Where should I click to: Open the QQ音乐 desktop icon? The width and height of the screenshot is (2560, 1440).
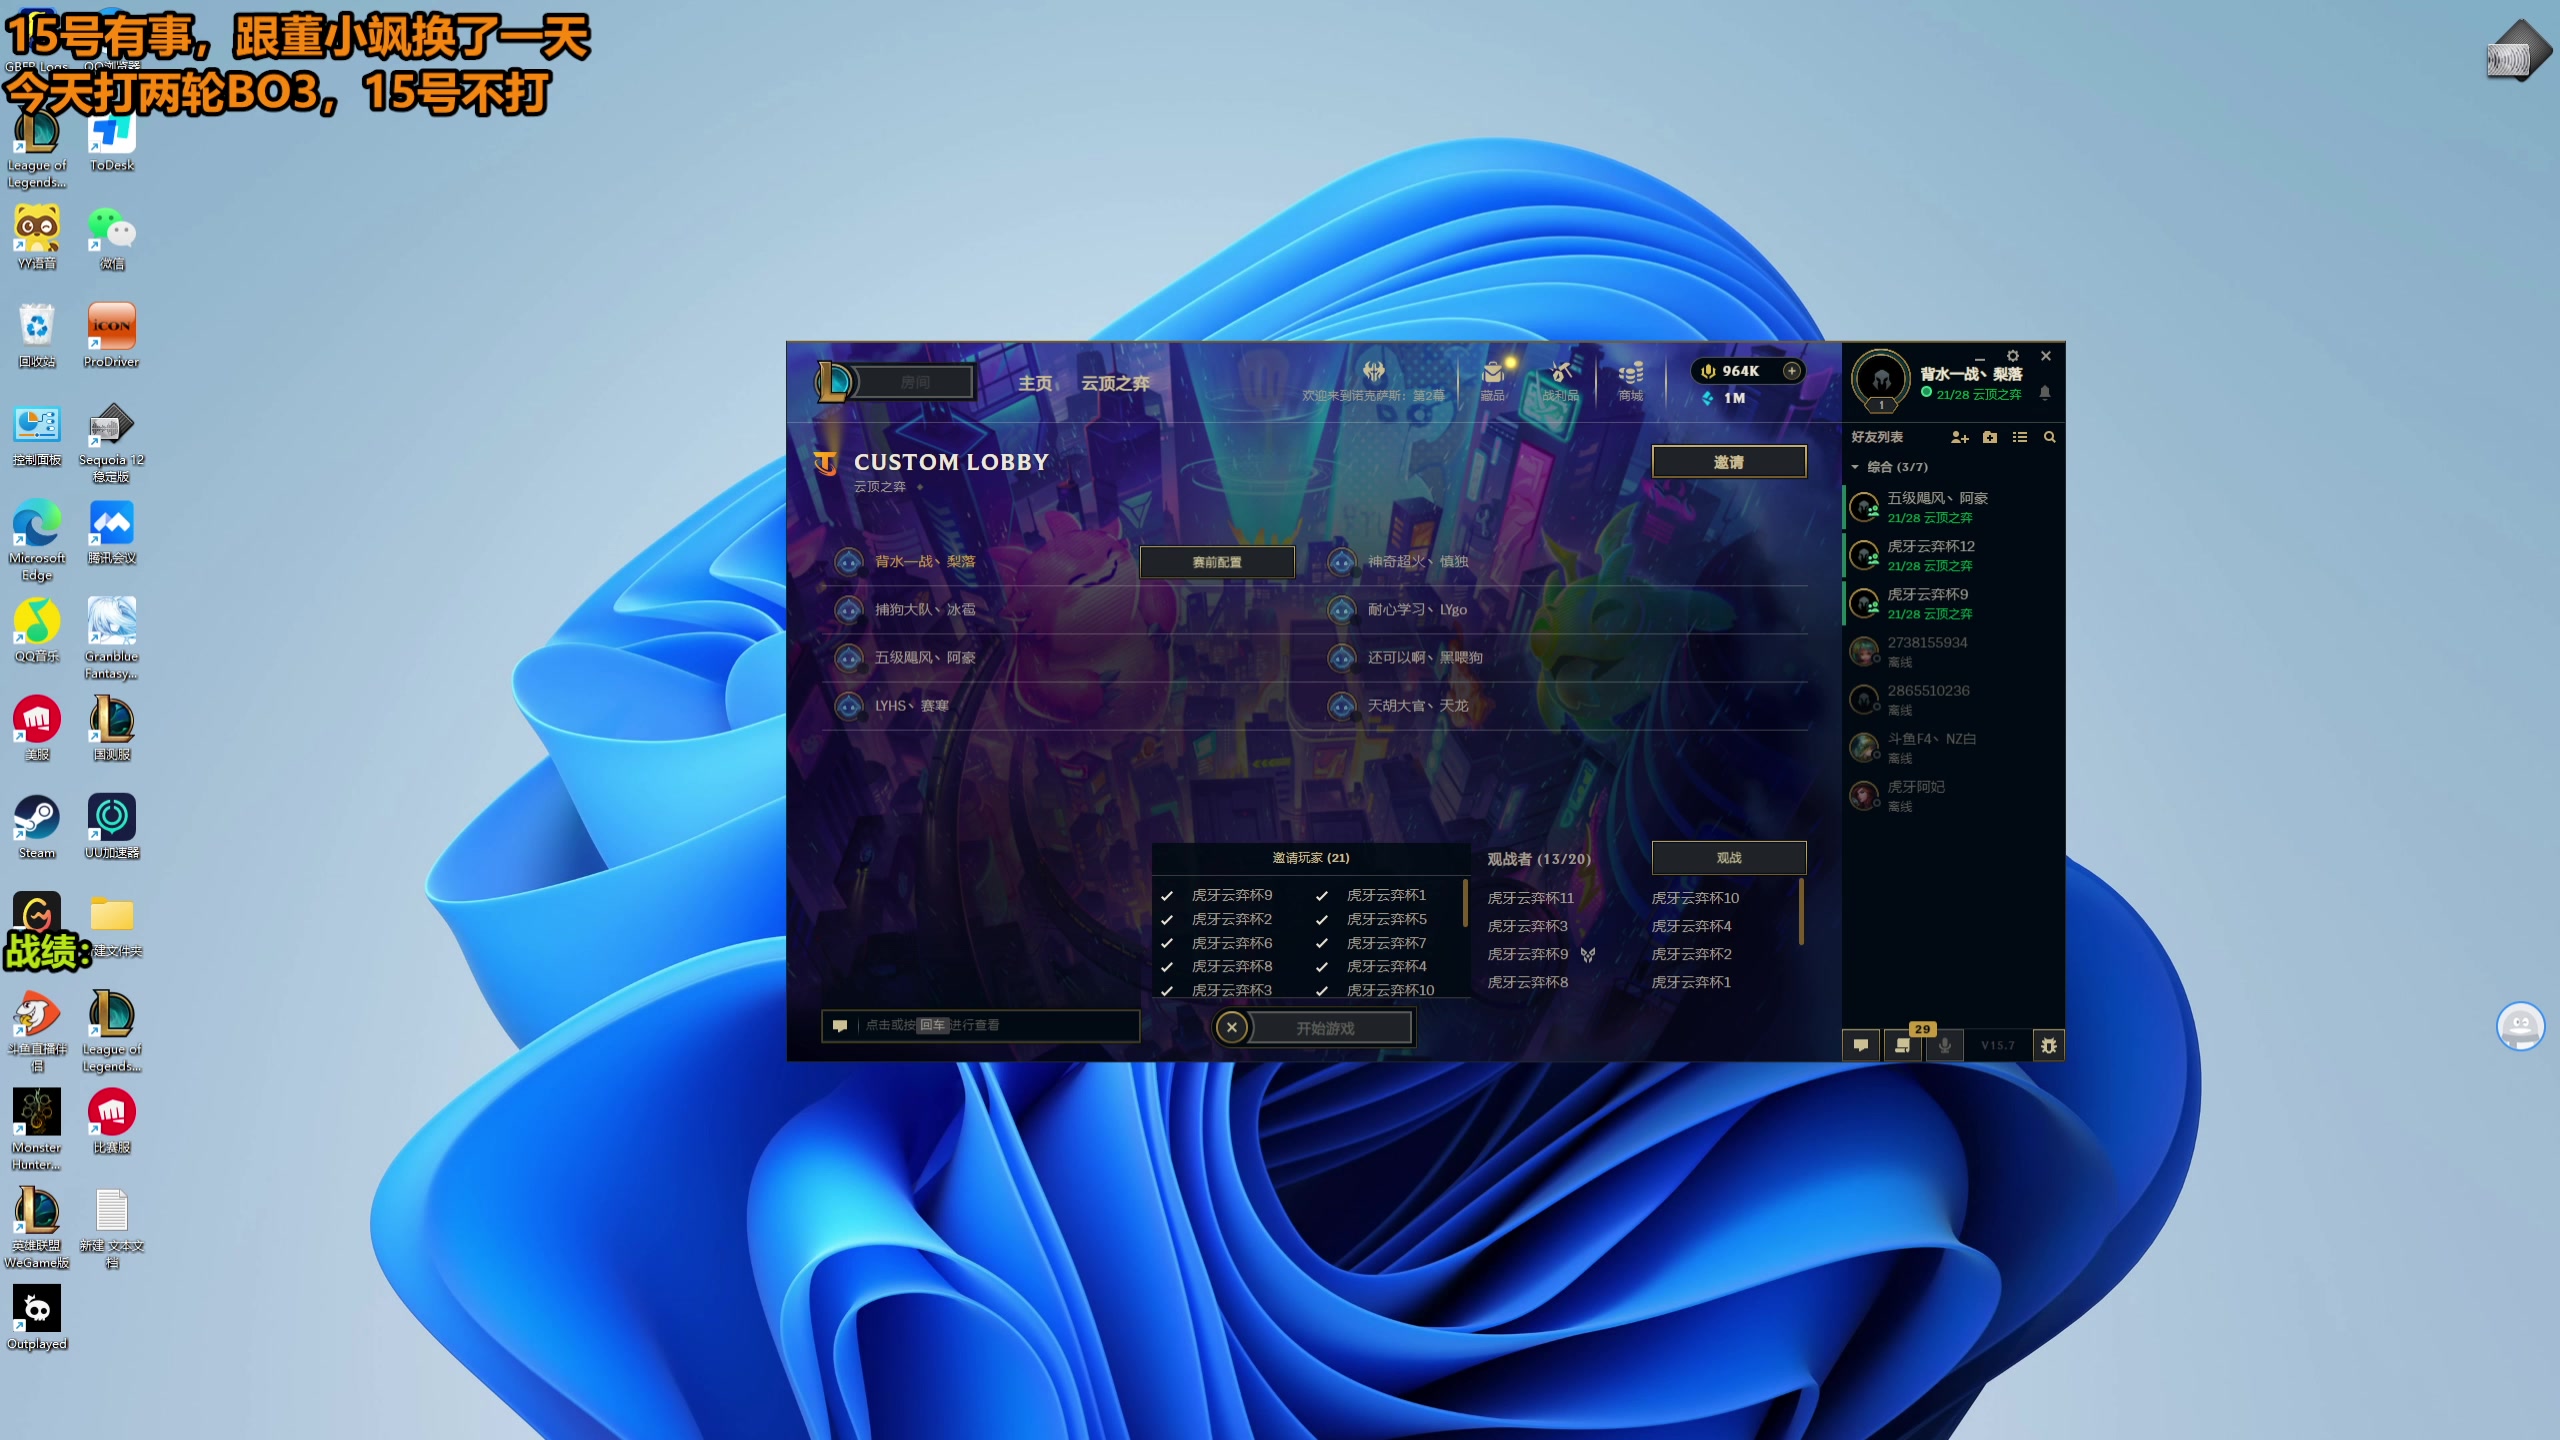[x=37, y=631]
